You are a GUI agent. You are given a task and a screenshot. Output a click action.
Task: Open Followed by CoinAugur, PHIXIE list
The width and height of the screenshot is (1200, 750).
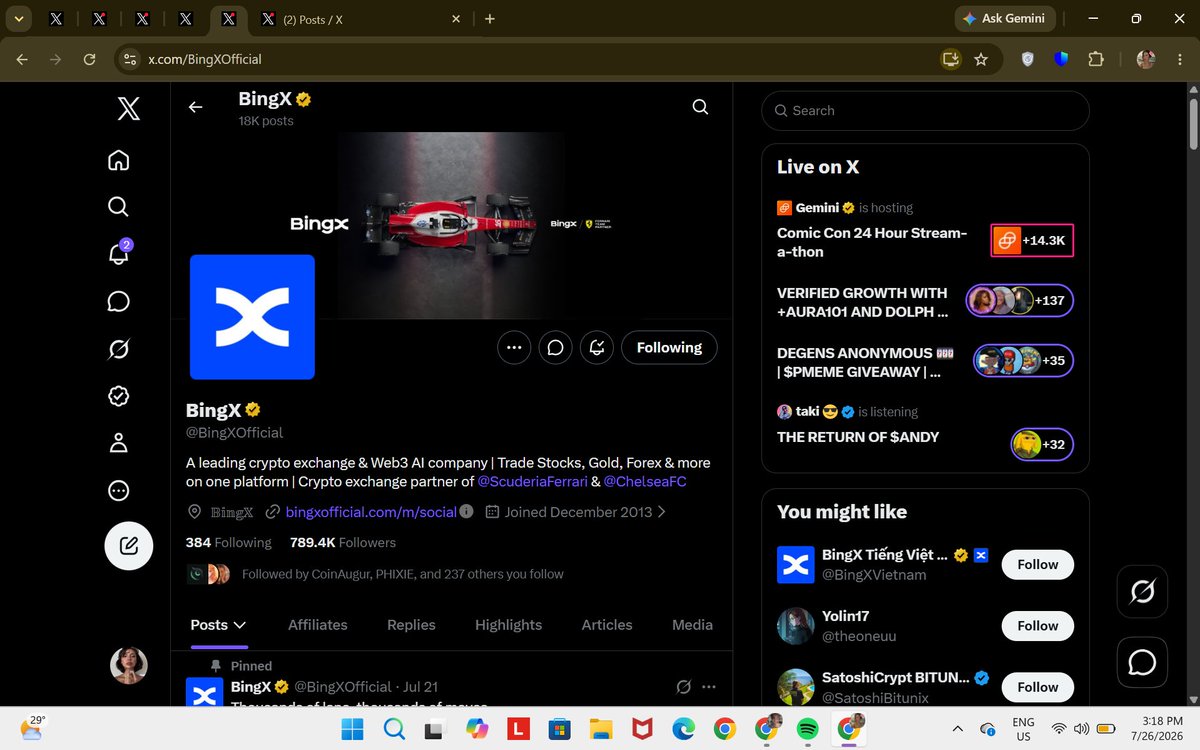(403, 574)
